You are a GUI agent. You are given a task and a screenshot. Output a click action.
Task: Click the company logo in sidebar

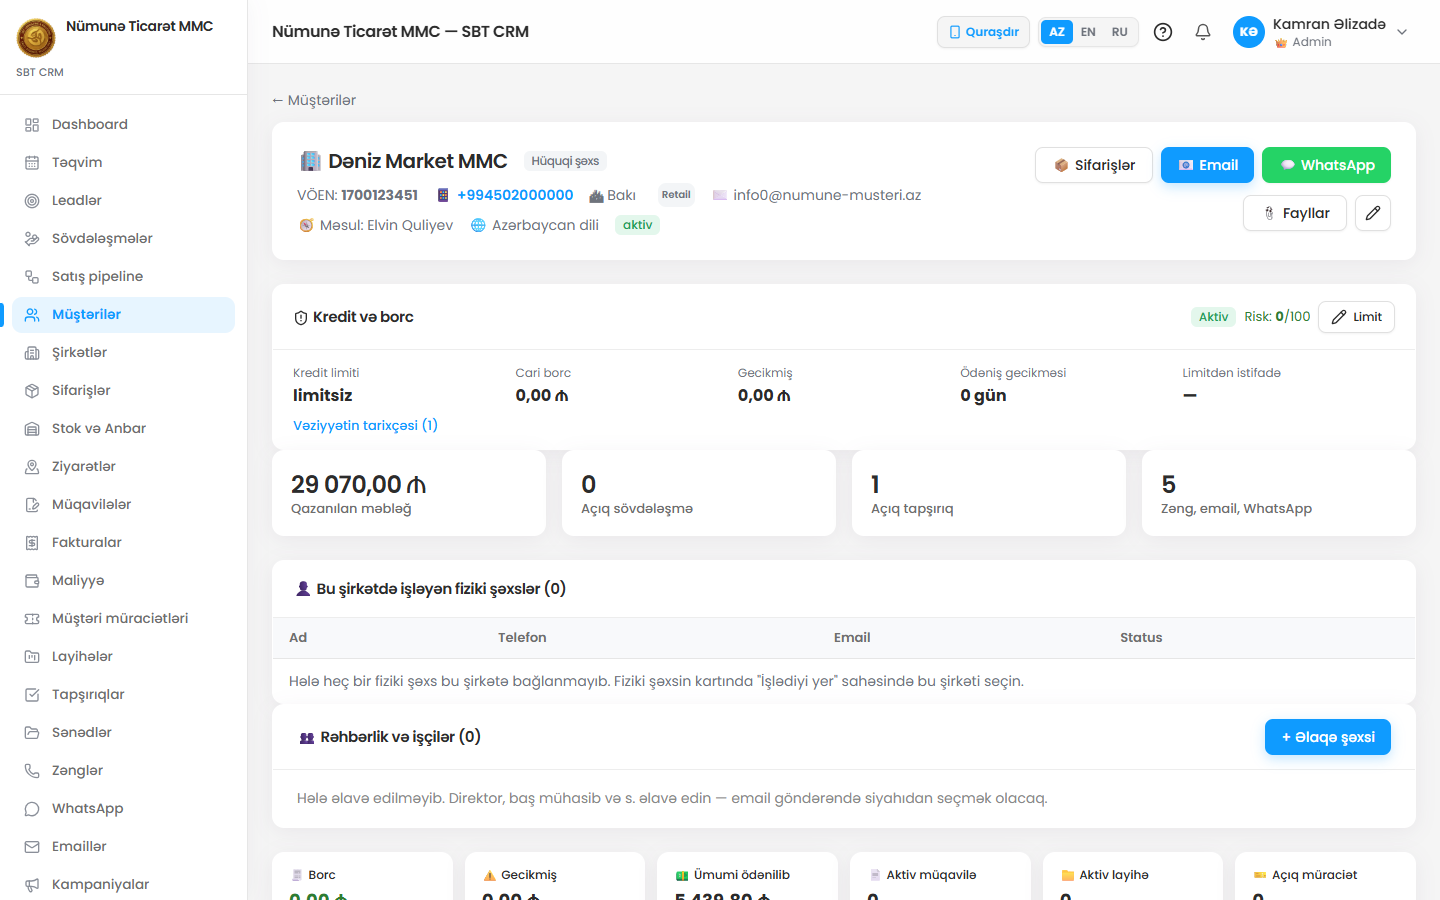tap(36, 38)
